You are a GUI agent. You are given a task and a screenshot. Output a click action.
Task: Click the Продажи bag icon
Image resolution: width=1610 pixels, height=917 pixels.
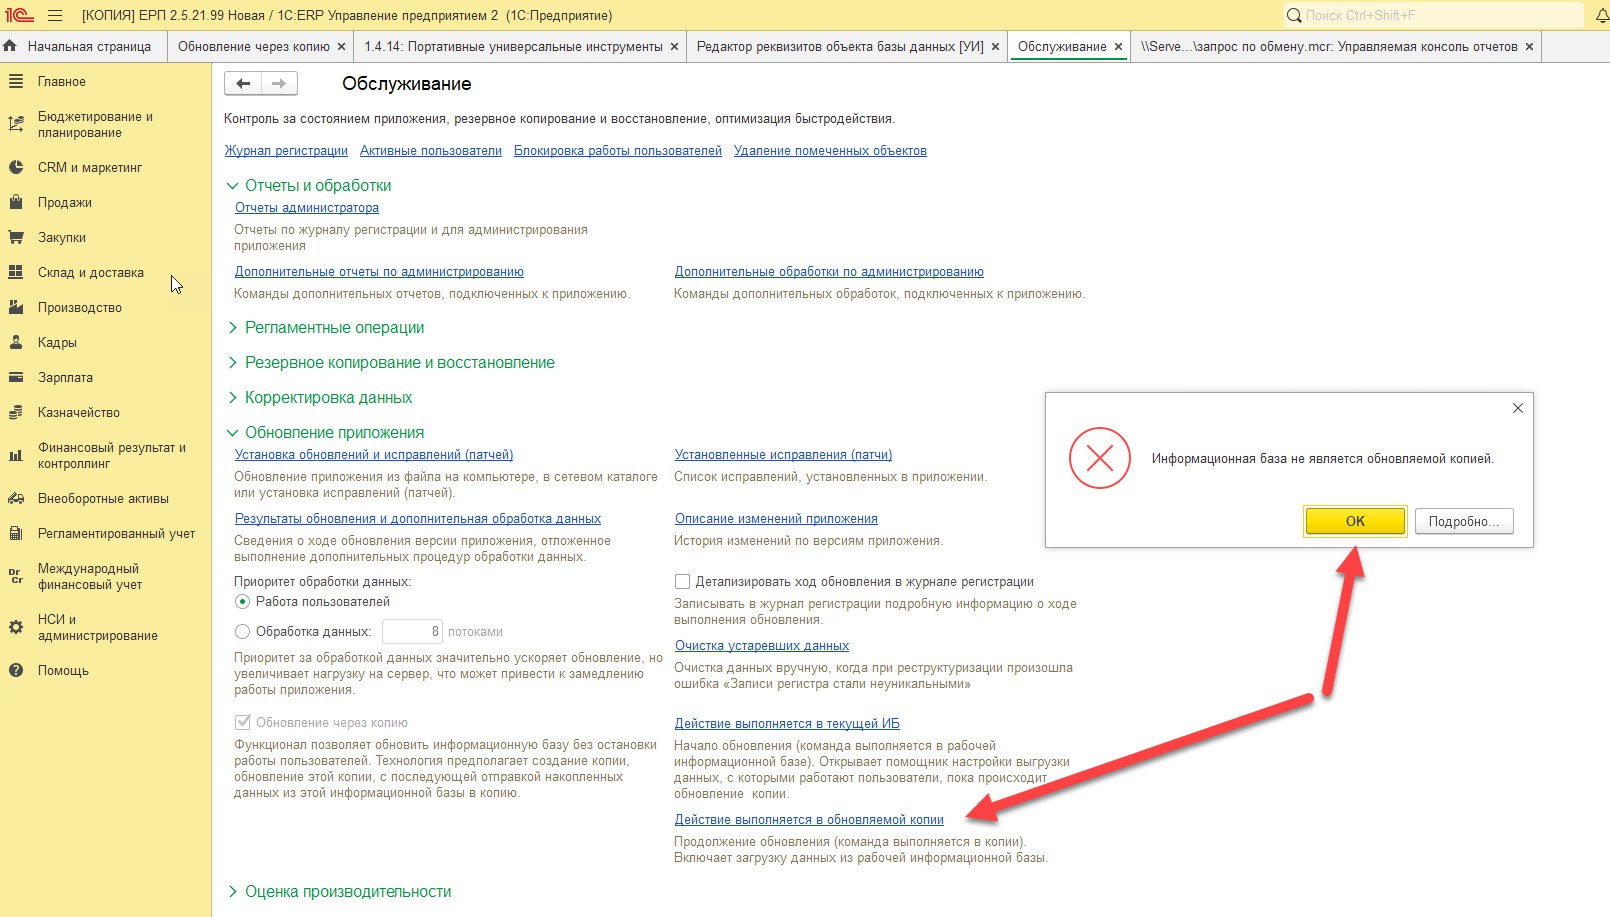pos(16,202)
